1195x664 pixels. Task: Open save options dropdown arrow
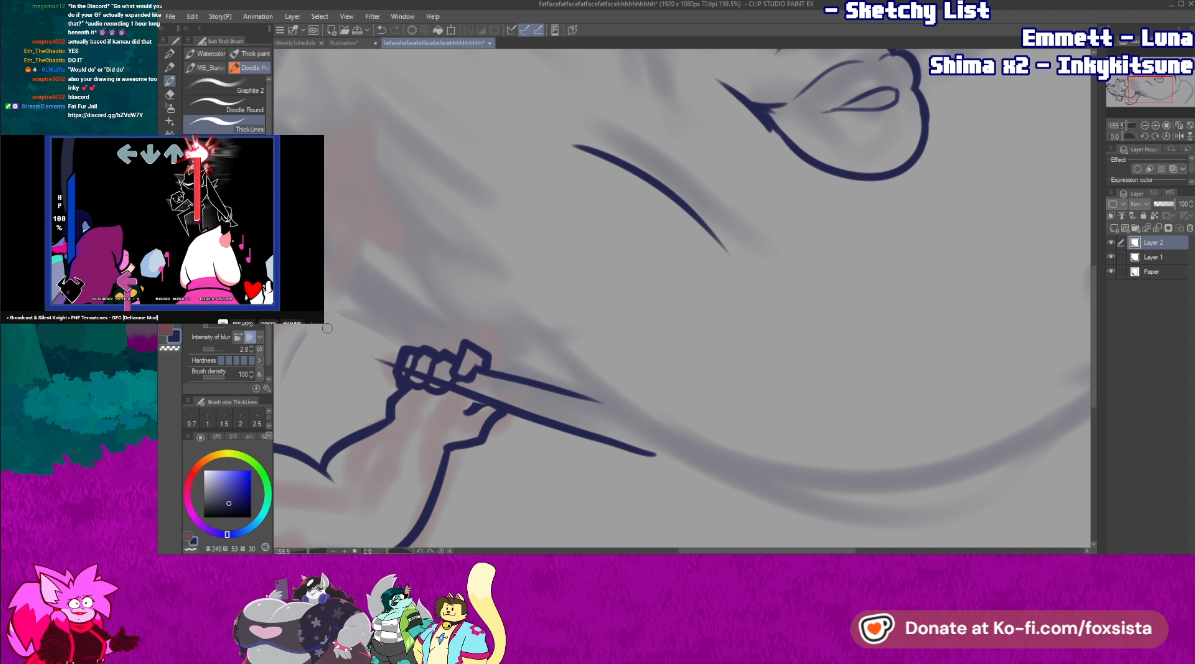(x=367, y=30)
